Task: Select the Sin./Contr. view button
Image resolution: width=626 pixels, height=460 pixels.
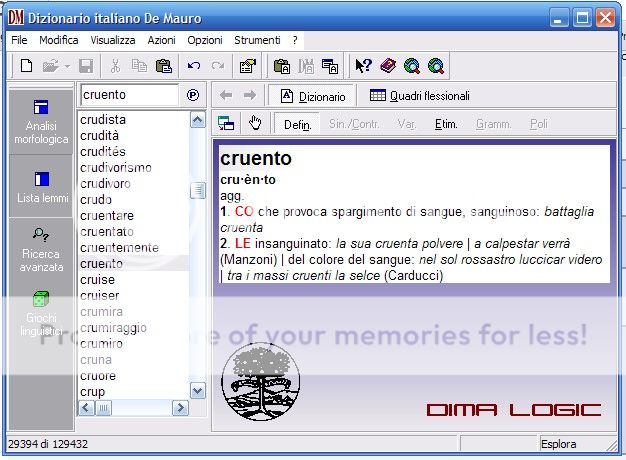Action: point(354,124)
